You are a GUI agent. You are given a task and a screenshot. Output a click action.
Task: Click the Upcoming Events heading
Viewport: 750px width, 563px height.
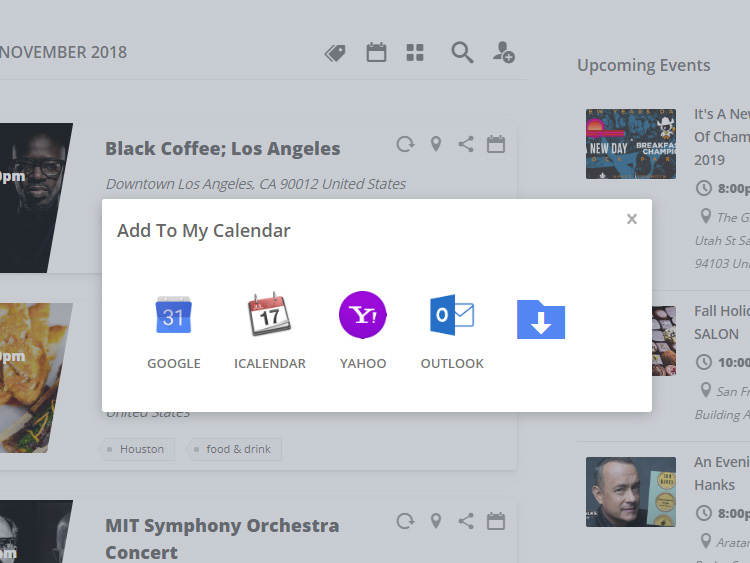[644, 65]
